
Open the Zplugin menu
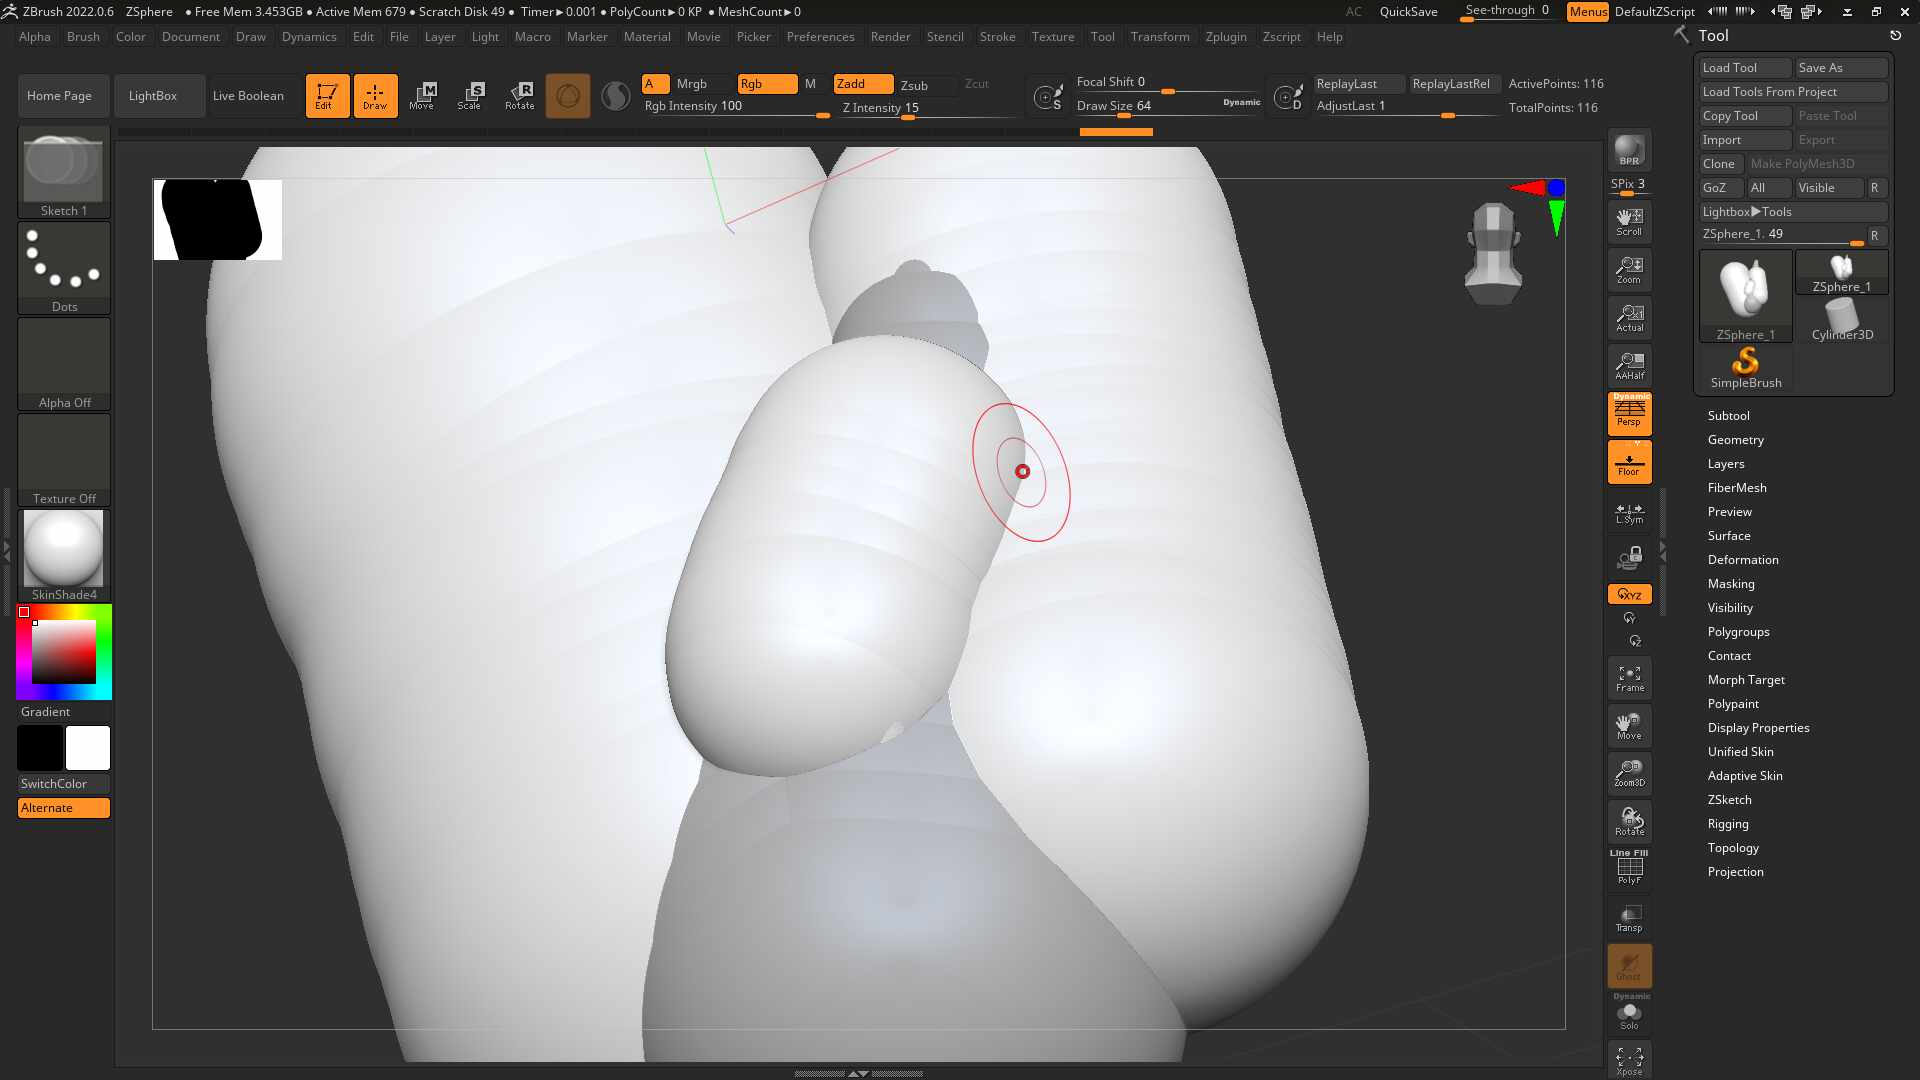[x=1225, y=37]
